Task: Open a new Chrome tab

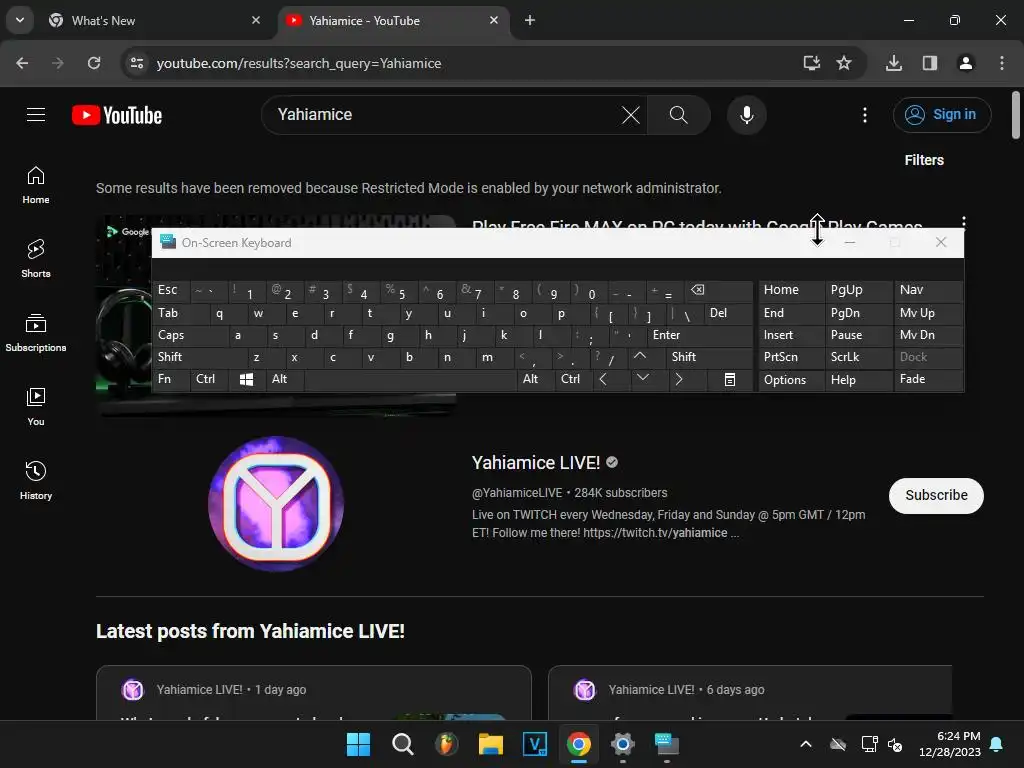Action: [530, 20]
